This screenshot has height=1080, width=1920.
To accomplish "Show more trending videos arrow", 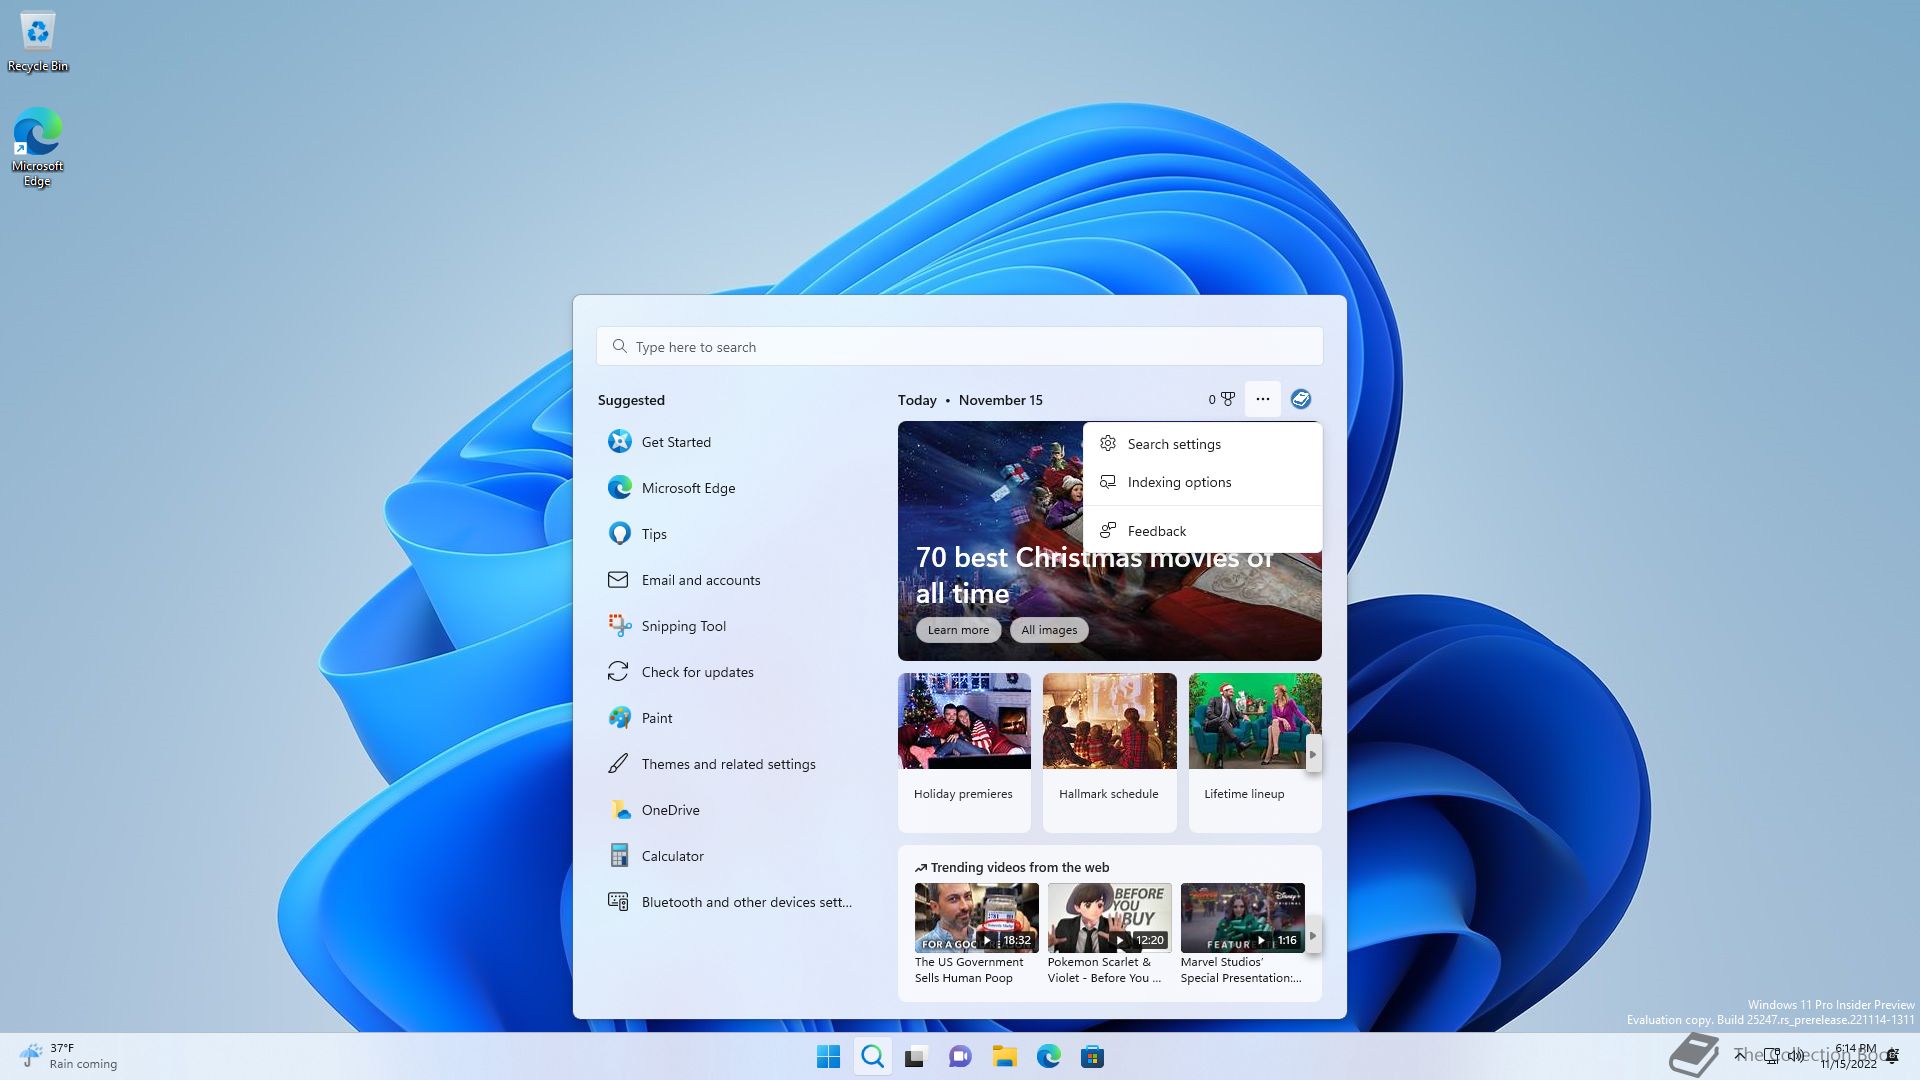I will pyautogui.click(x=1312, y=936).
